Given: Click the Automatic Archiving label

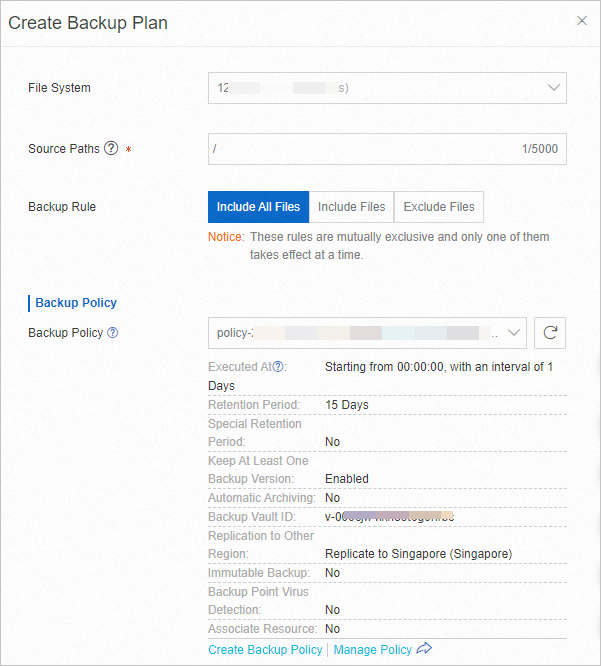Looking at the screenshot, I should [262, 498].
